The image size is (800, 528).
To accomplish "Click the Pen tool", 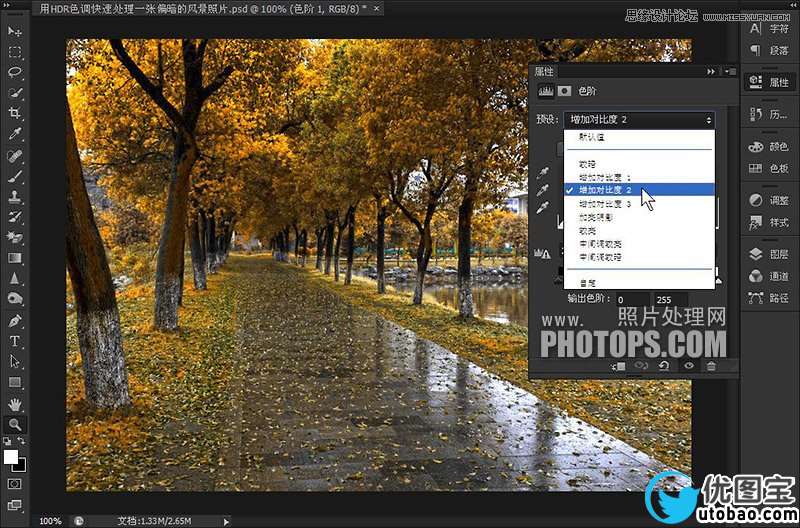I will [x=15, y=321].
